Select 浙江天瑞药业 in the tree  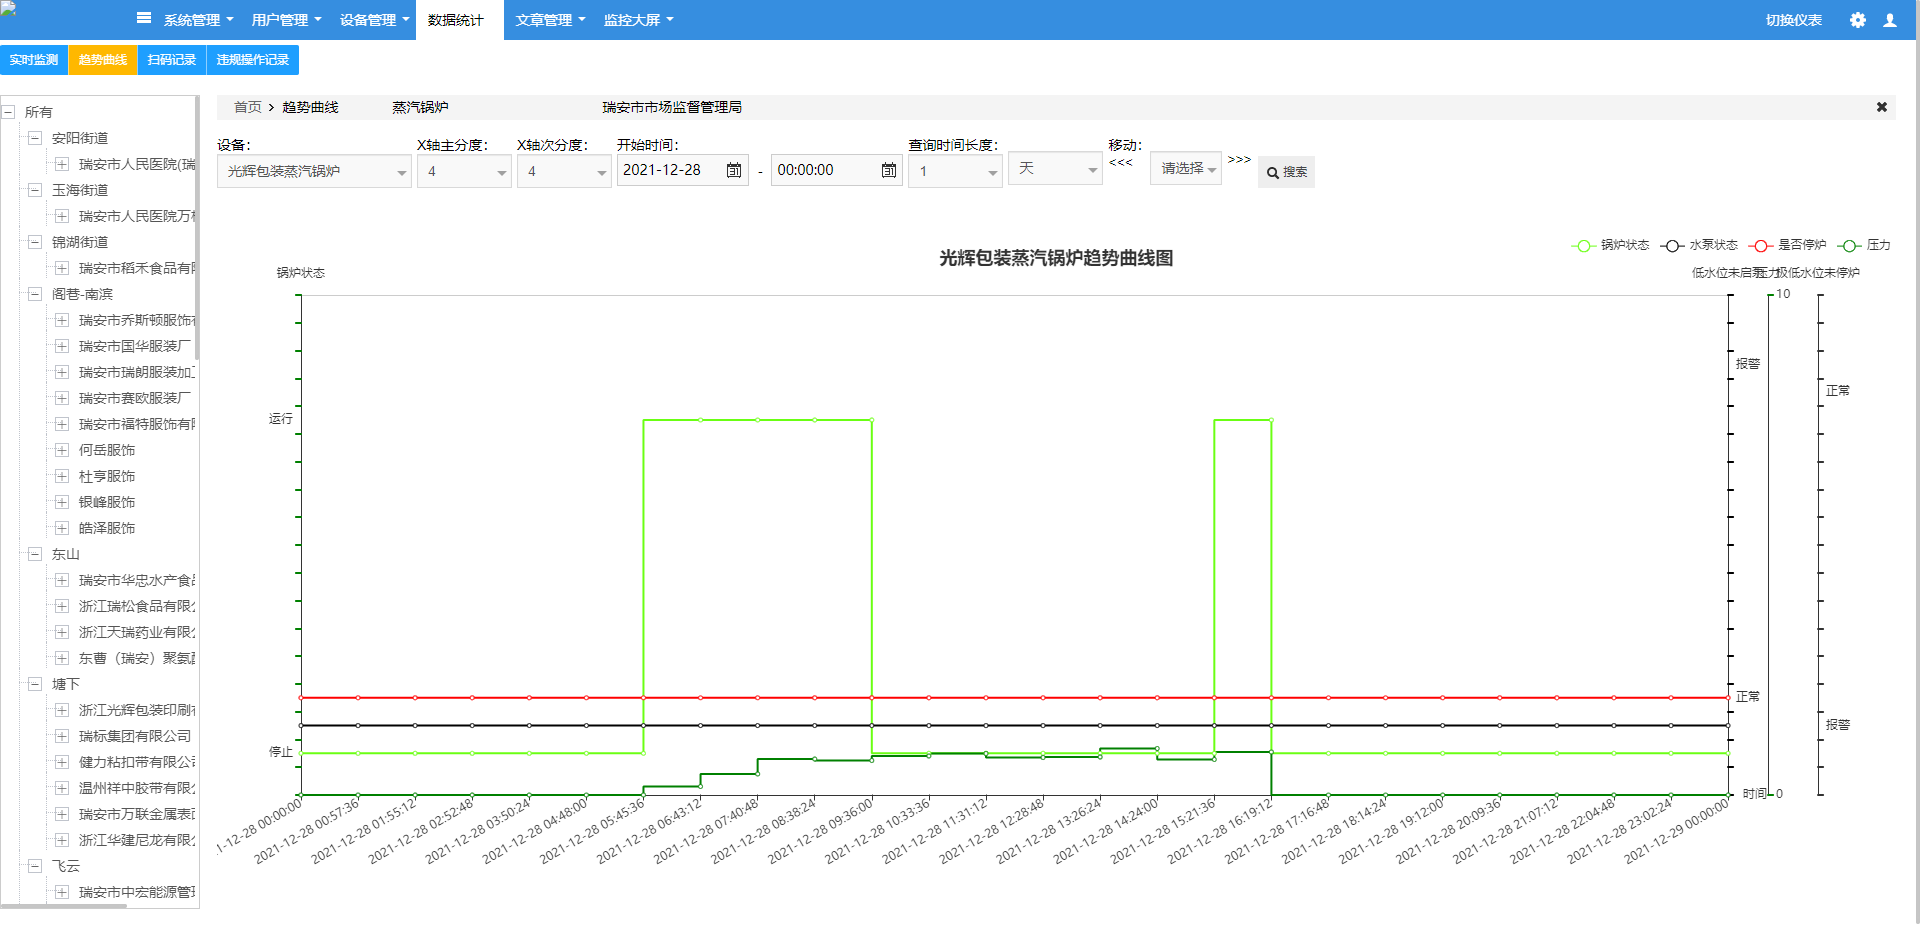137,632
